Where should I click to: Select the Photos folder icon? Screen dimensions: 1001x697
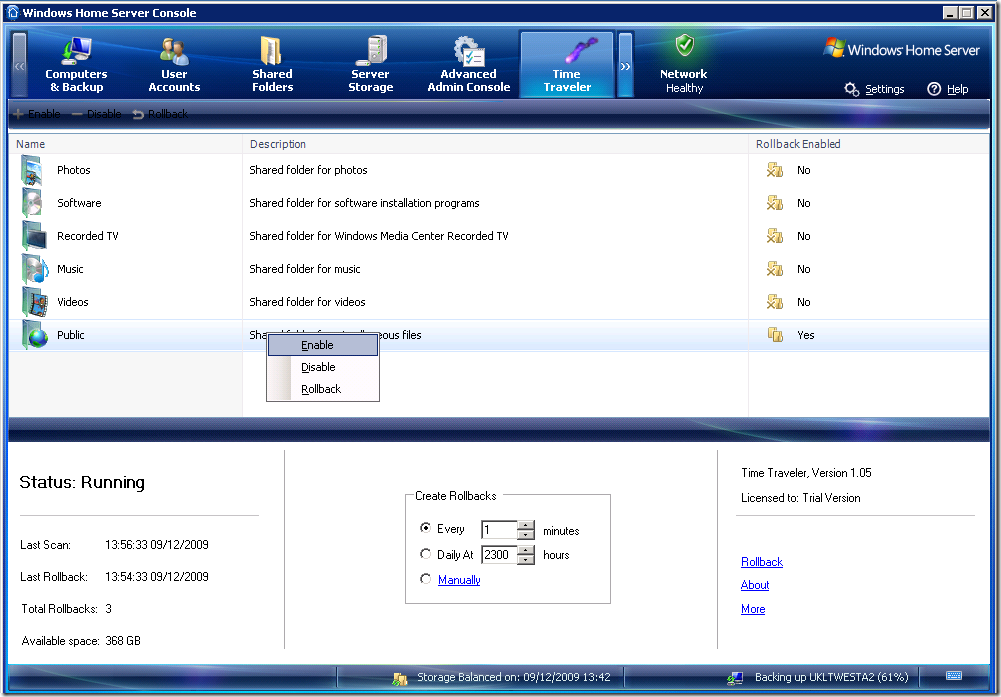[32, 170]
